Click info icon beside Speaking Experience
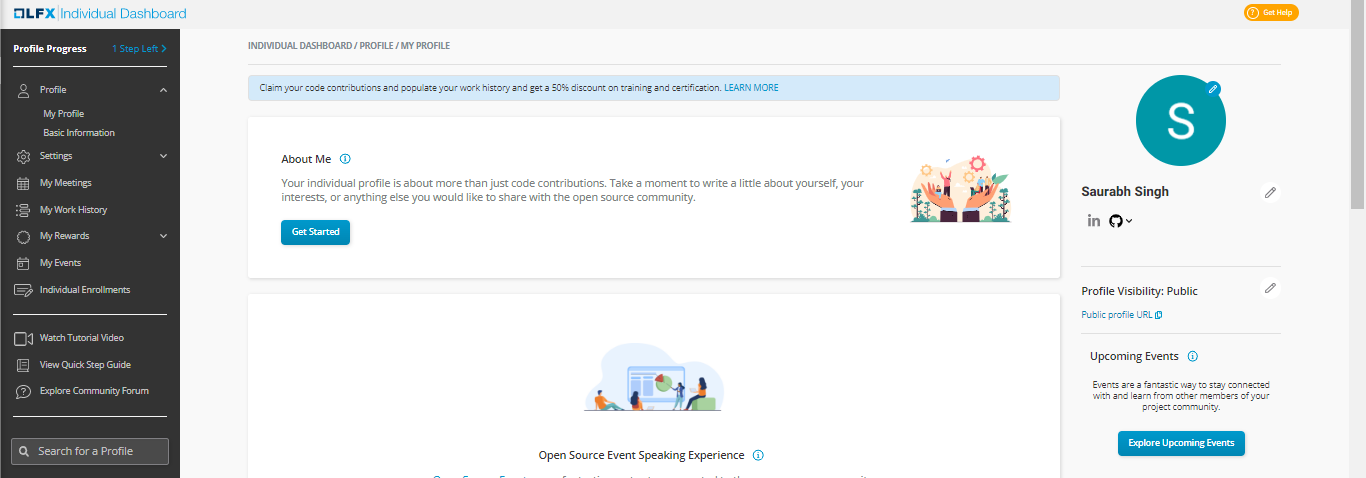Screen dimensions: 1366x478 758,455
